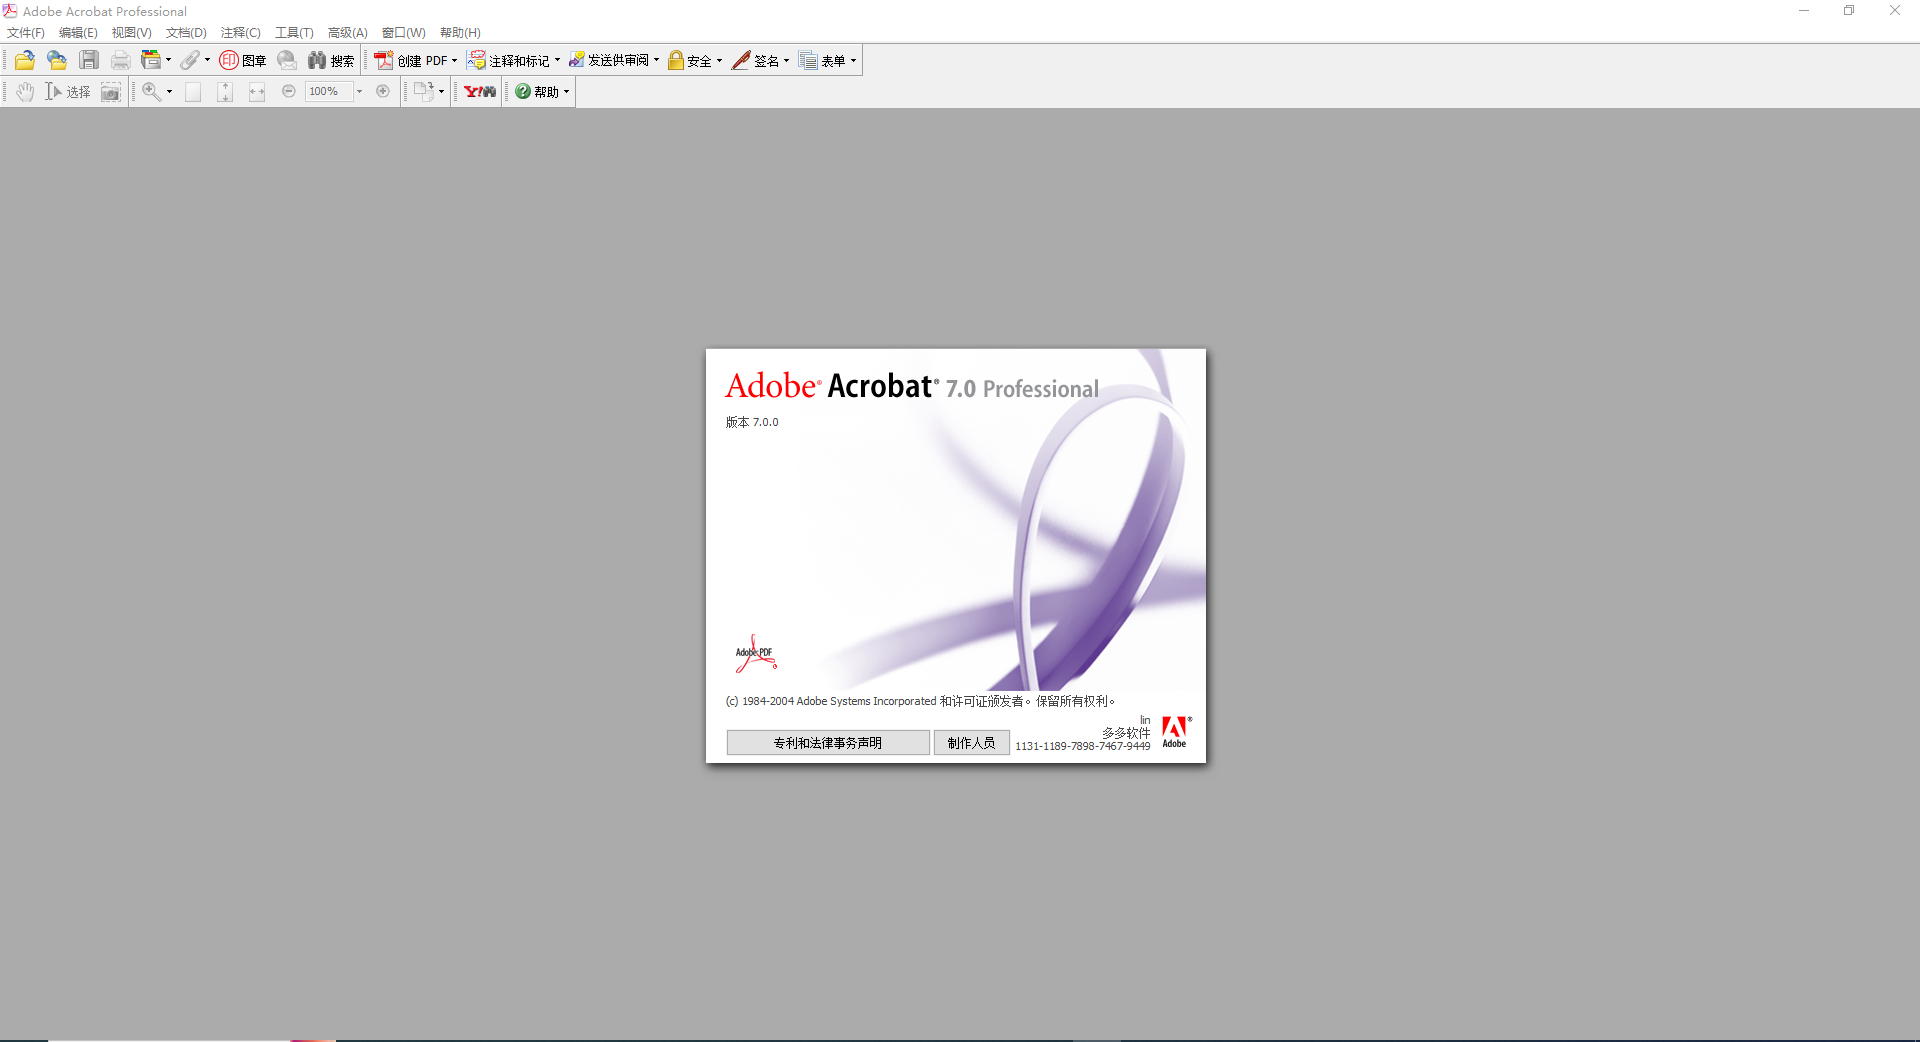Click the 创建 PDF button
This screenshot has height=1042, width=1920.
pos(415,61)
